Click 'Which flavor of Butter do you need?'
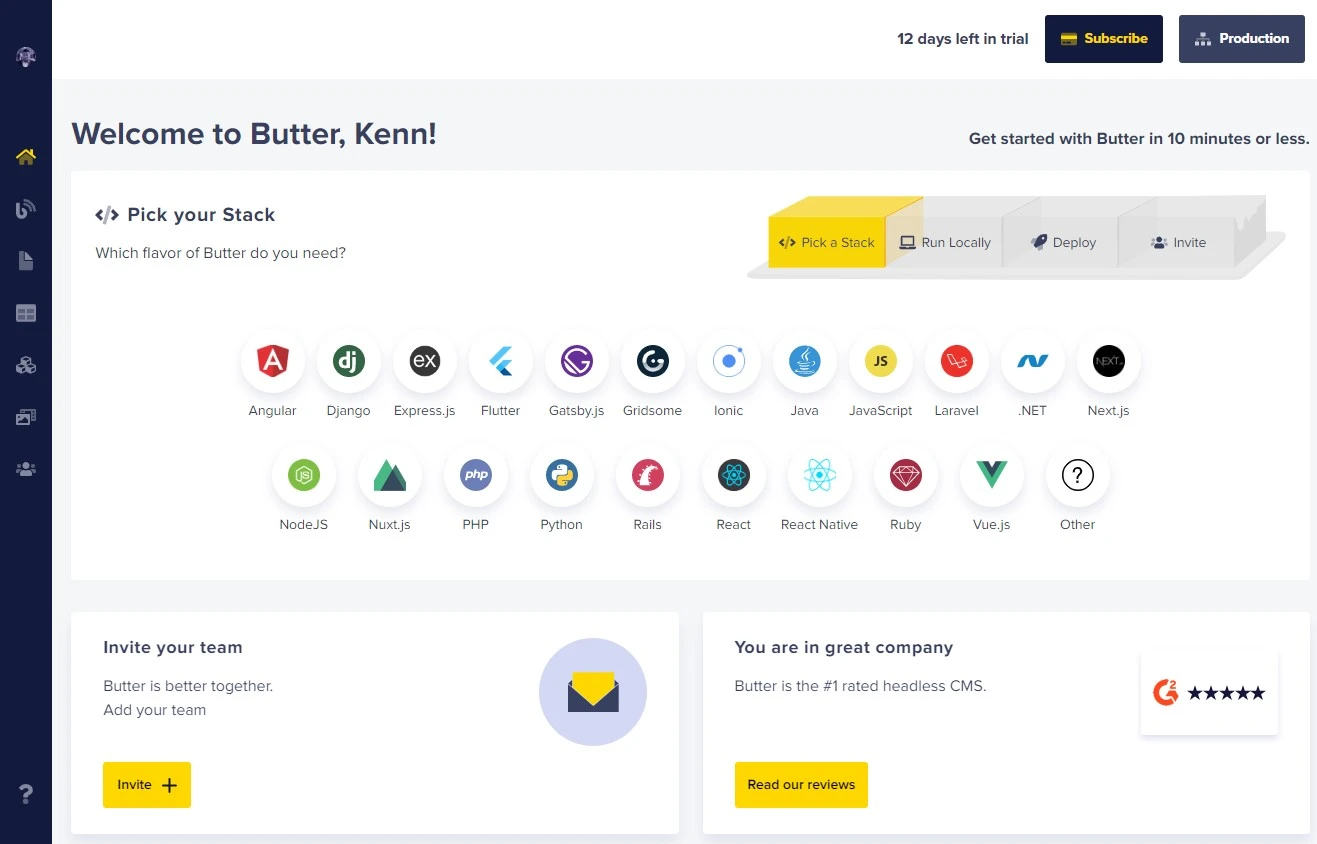Screen dimensions: 1317x844 221,253
